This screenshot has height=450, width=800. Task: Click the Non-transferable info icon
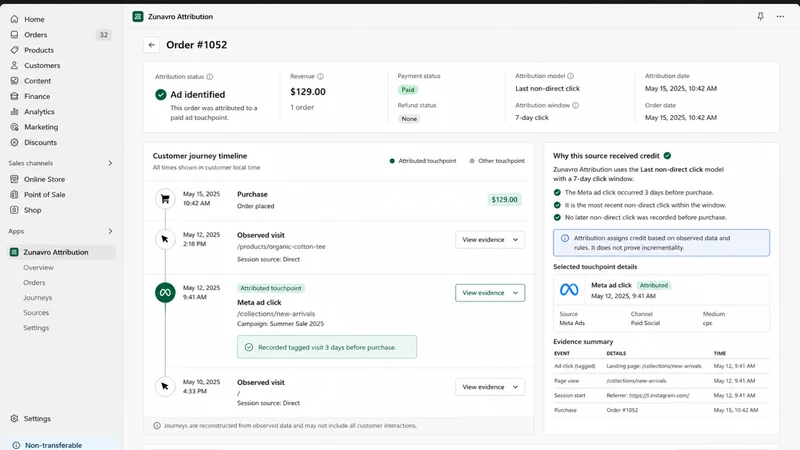(16, 445)
